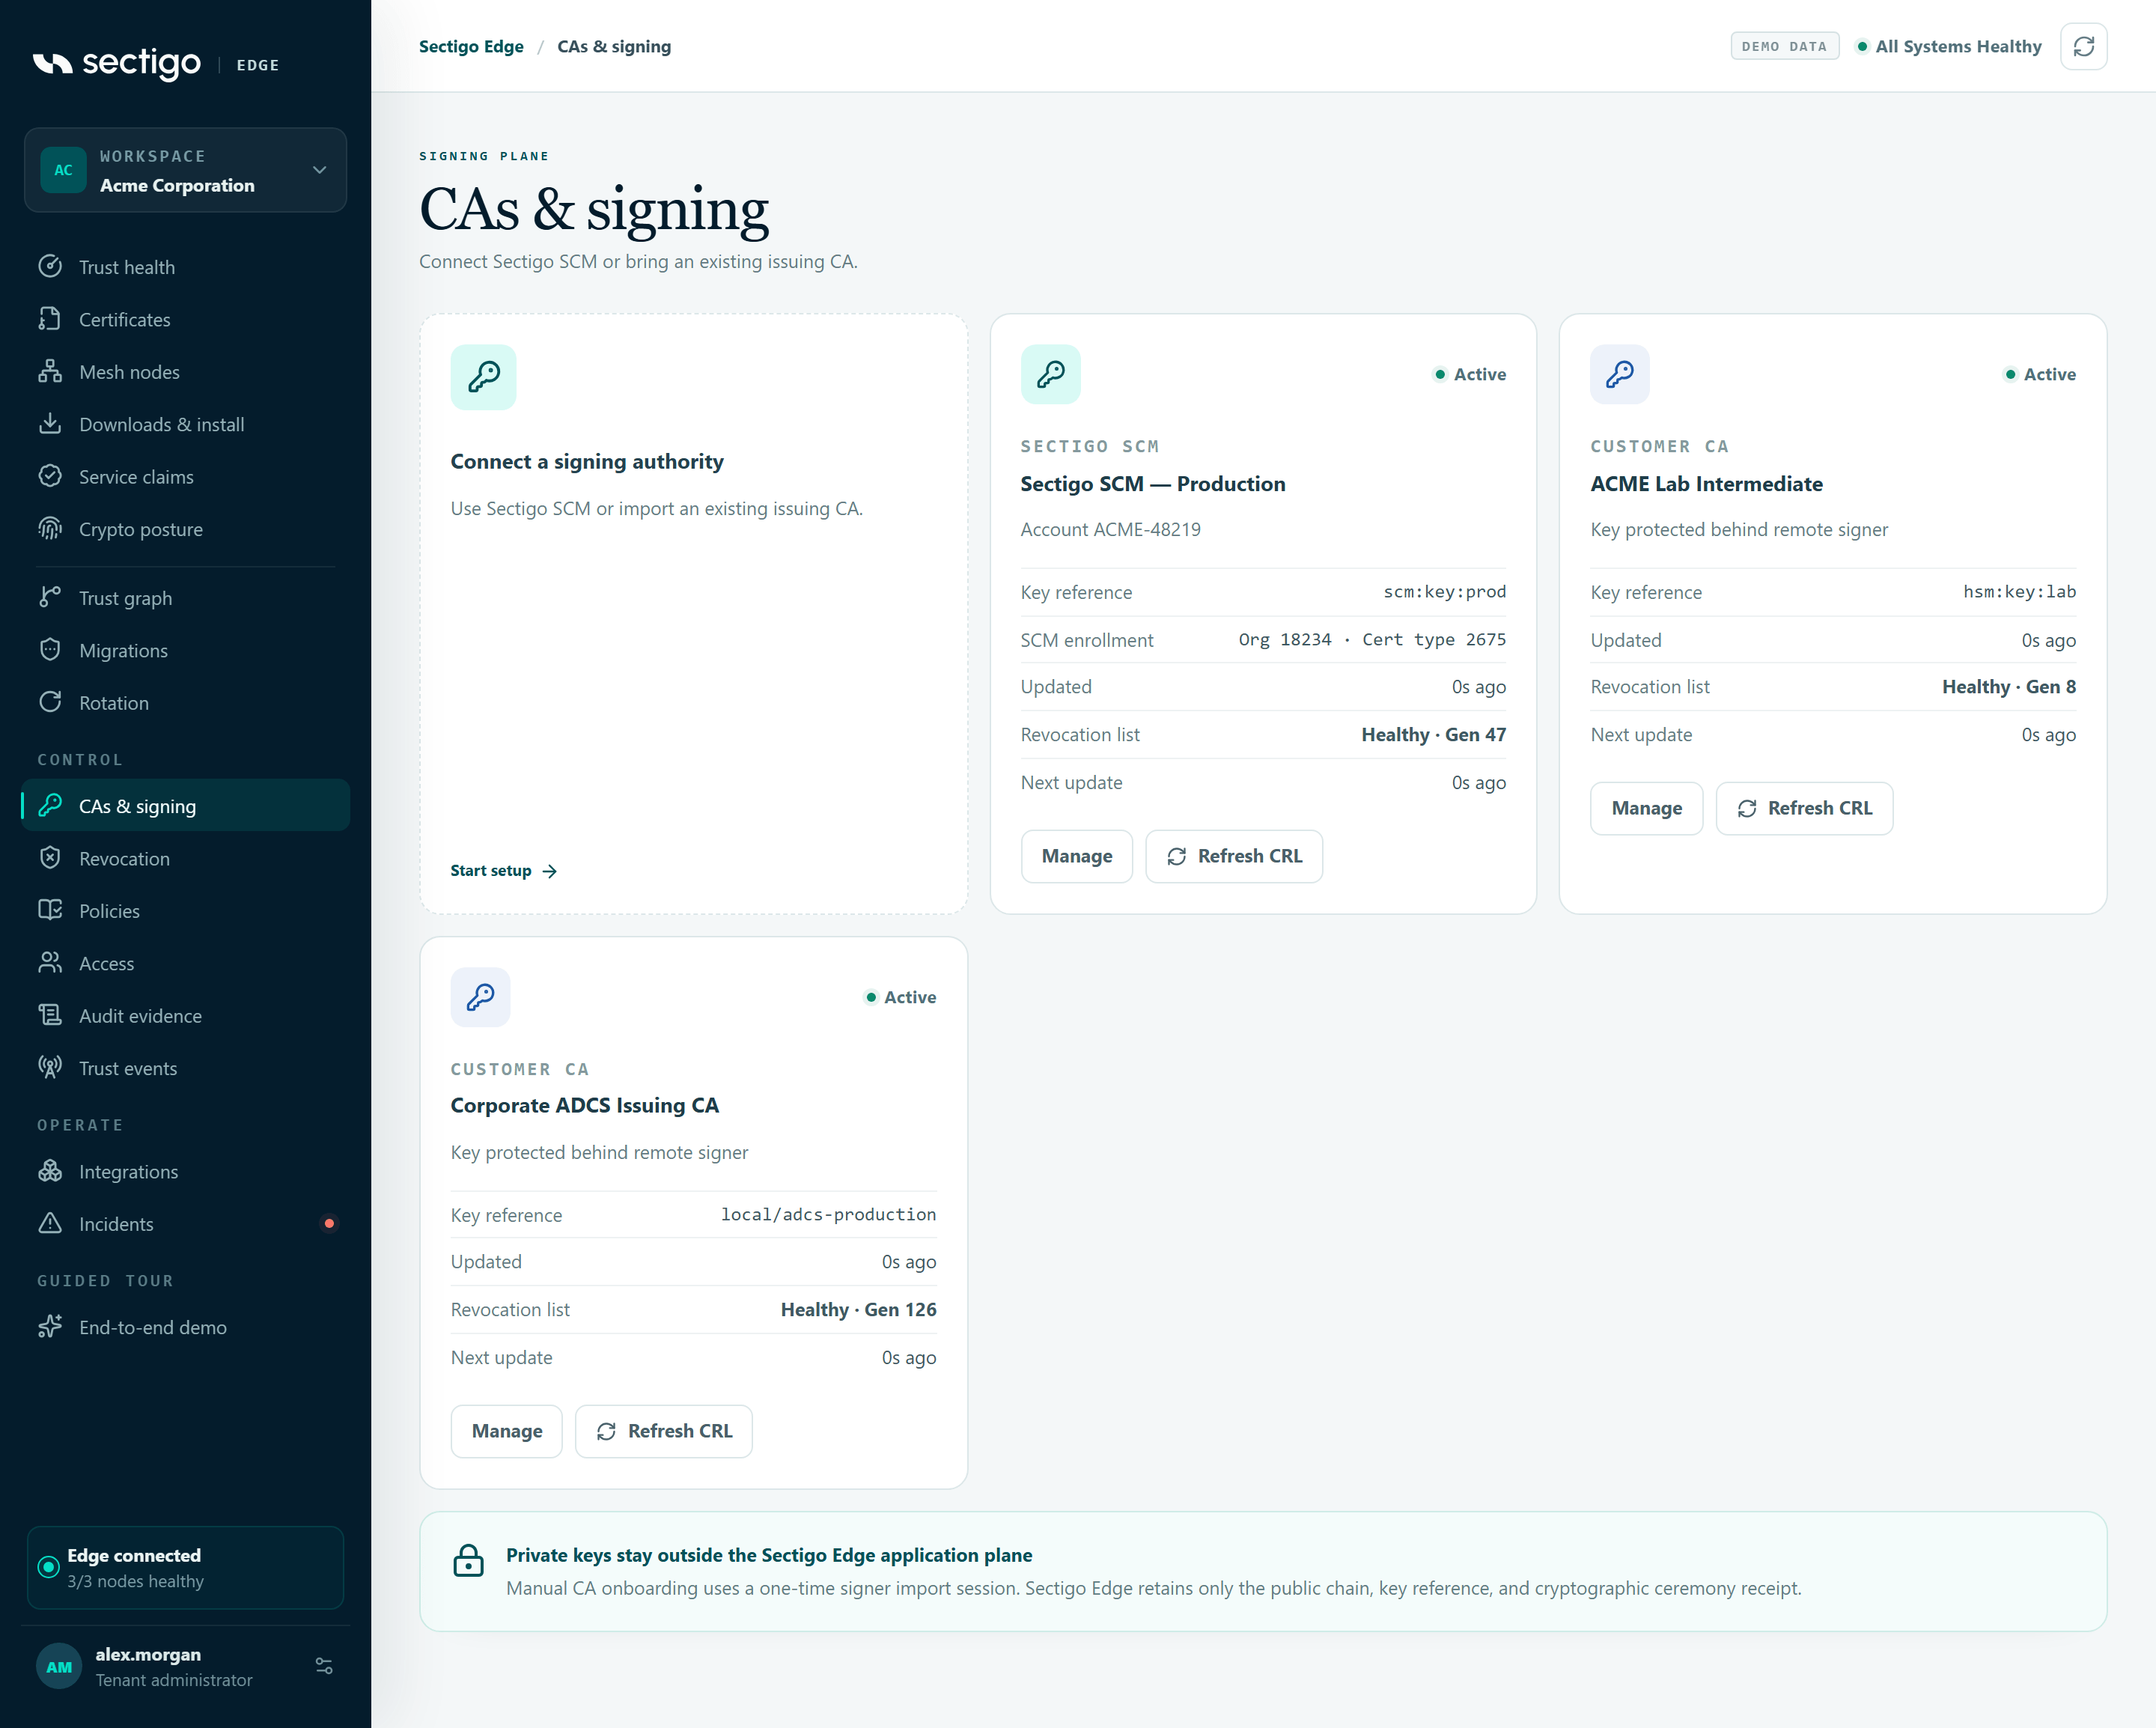Open the Edge connected status panel
This screenshot has width=2156, height=1728.
[x=185, y=1567]
